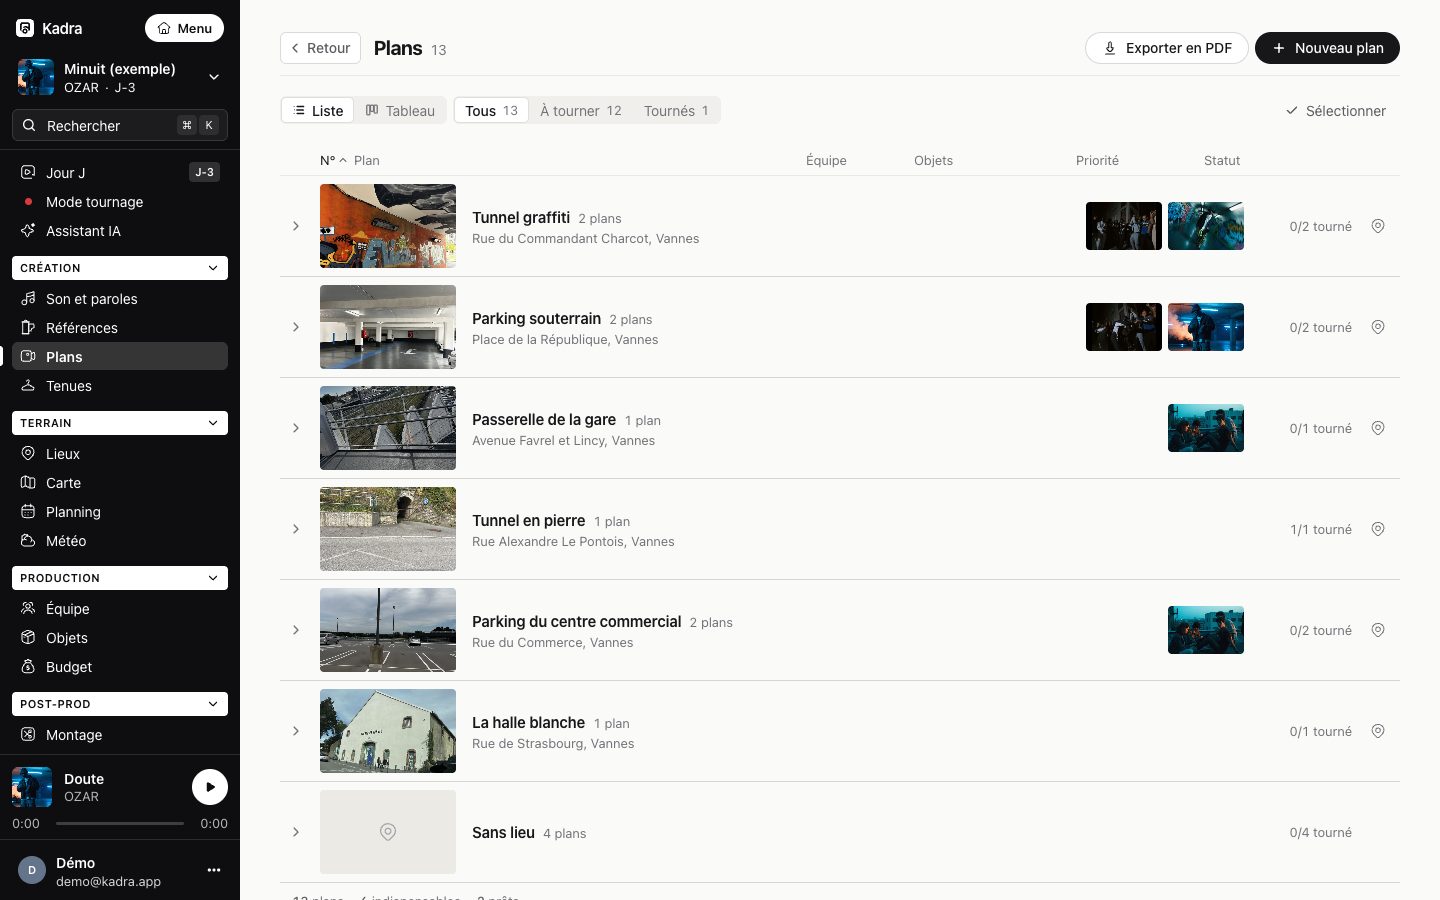
Task: Expand the Passerelle de la gare row
Action: coord(296,428)
